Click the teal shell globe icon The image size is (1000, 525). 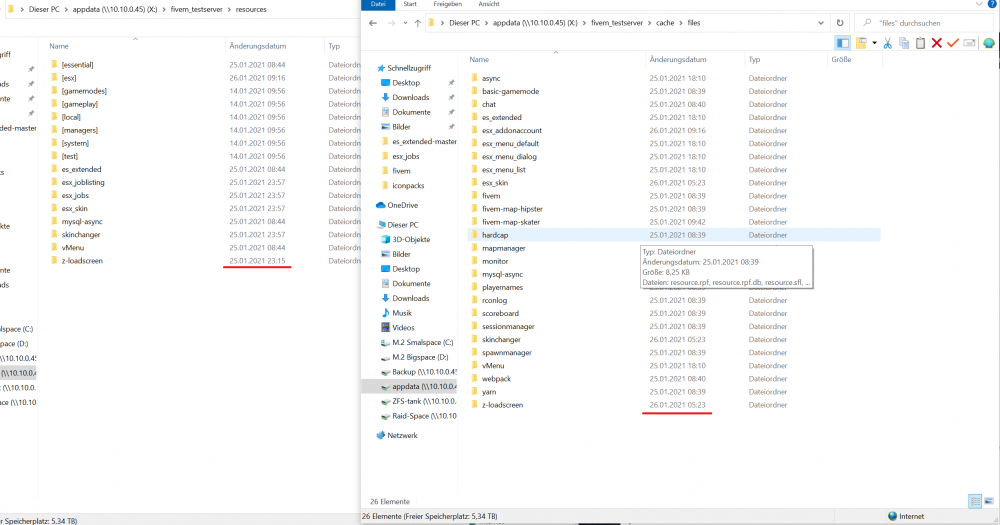pos(989,43)
